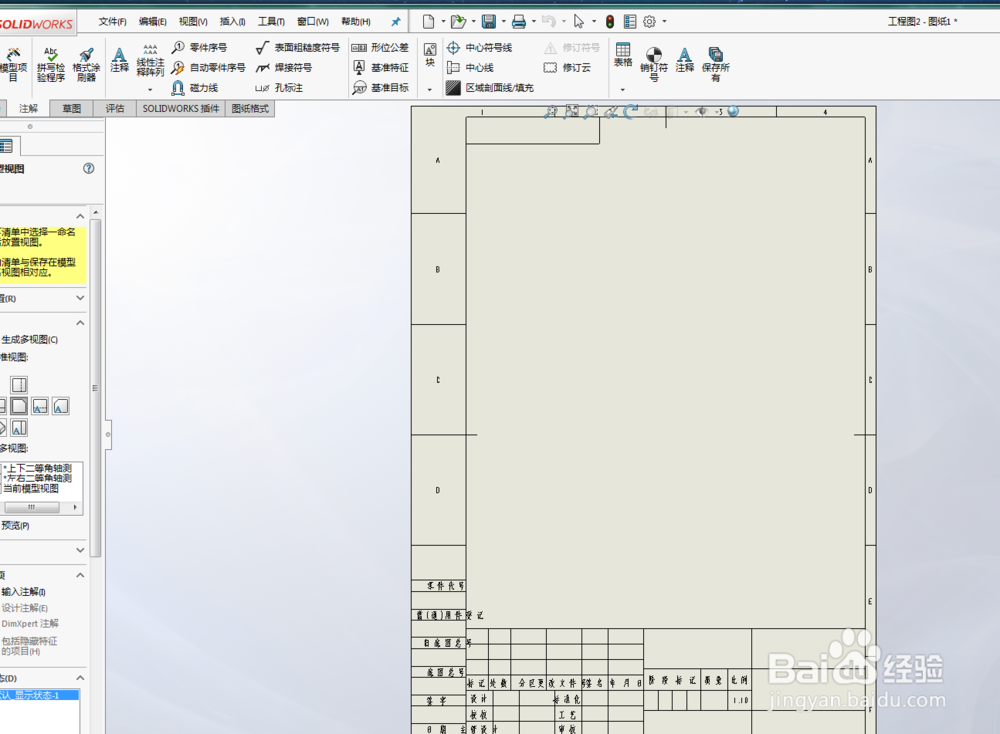1000x734 pixels.
Task: Click the 表格 tables tool
Action: coord(623,54)
